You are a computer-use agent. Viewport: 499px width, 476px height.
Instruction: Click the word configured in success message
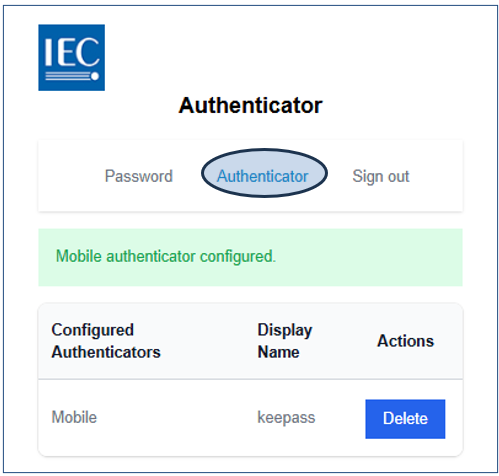pos(238,257)
